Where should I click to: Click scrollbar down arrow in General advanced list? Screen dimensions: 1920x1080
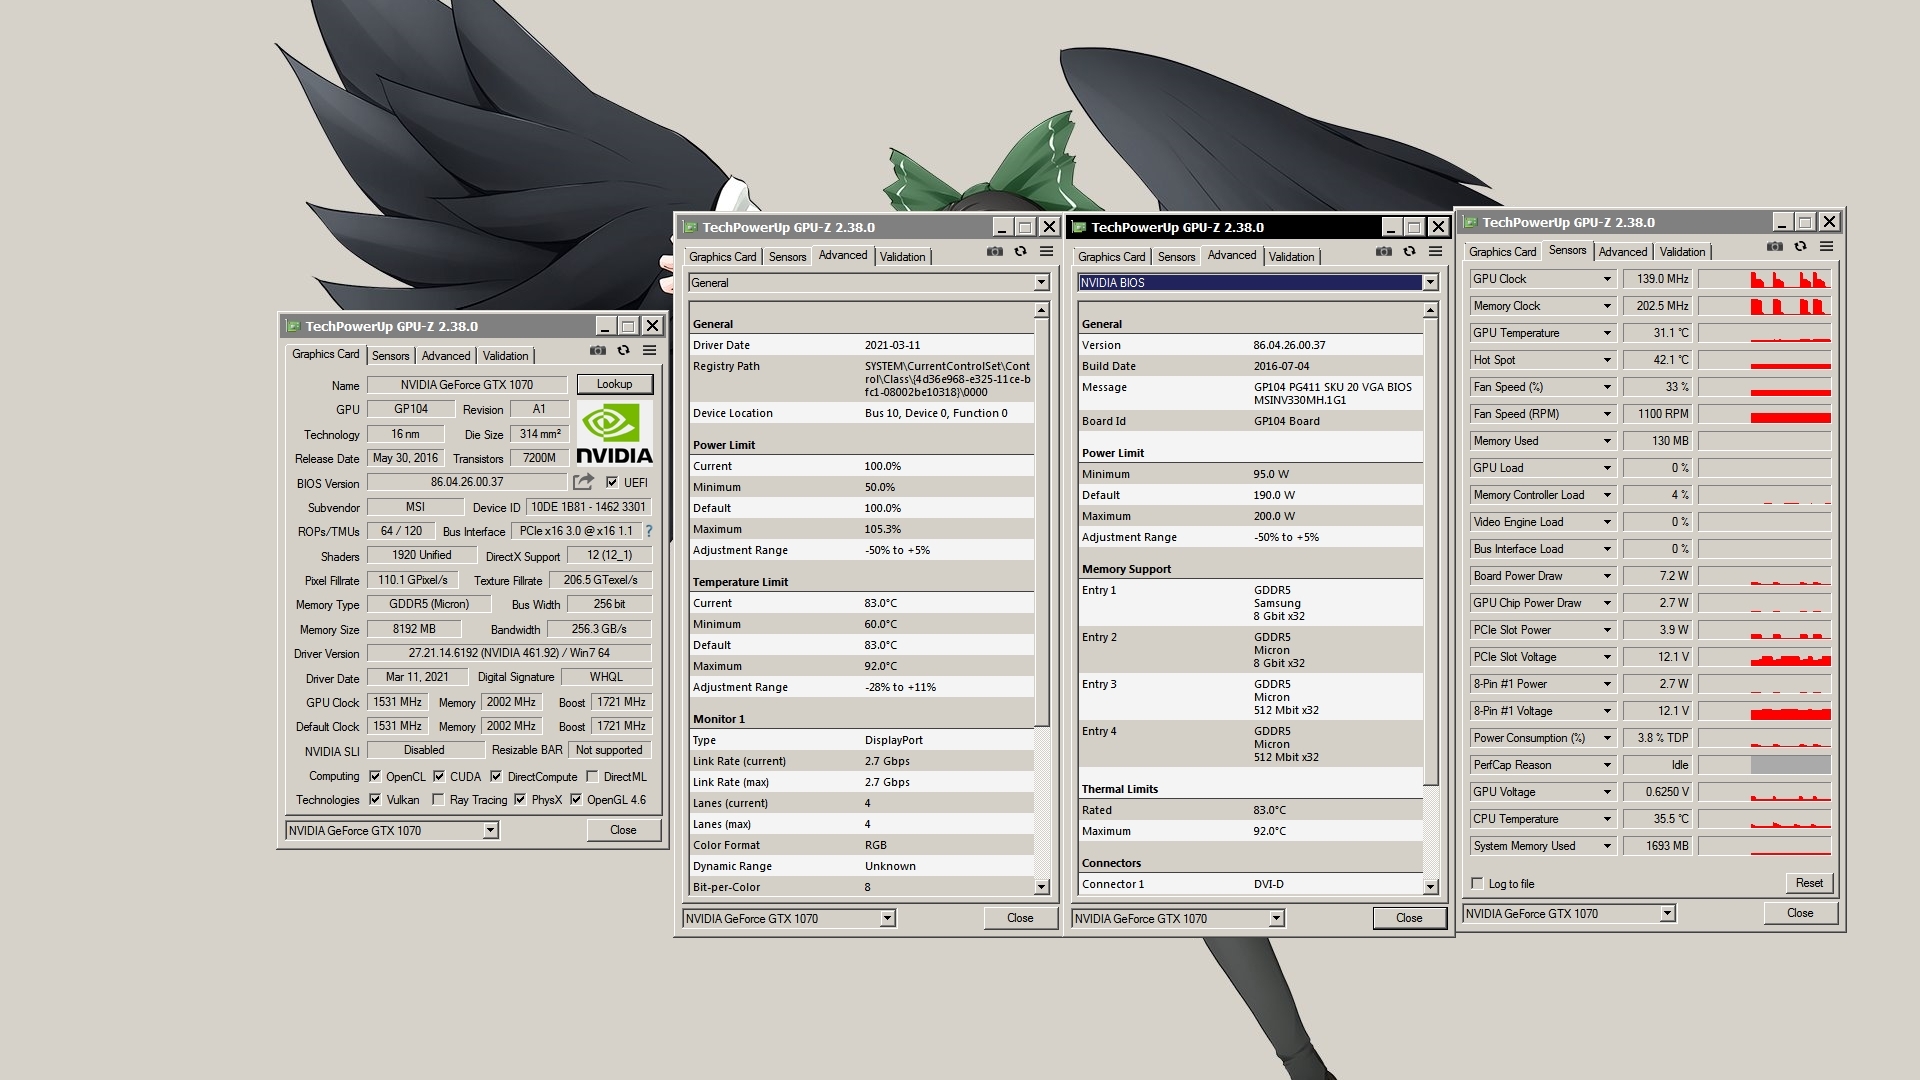point(1041,887)
